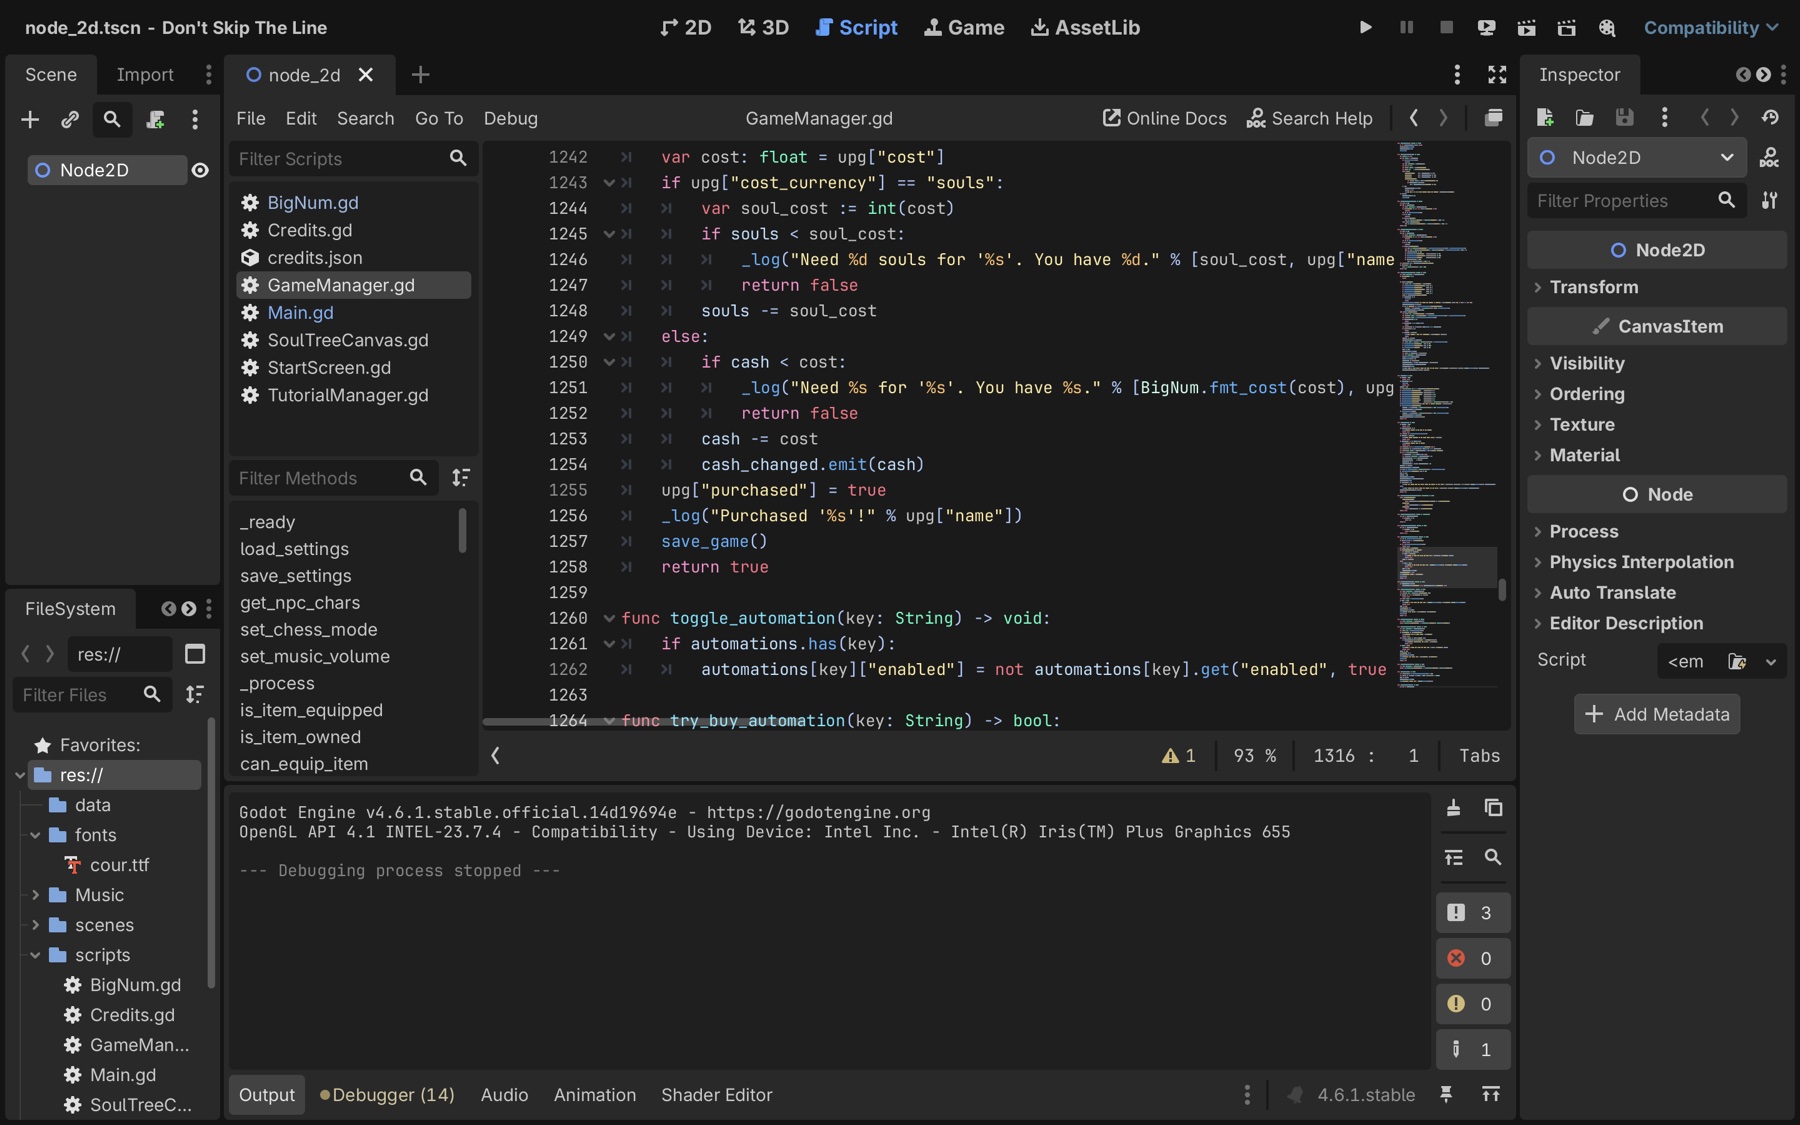This screenshot has height=1125, width=1800.
Task: Run the project with the play button
Action: 1365,27
